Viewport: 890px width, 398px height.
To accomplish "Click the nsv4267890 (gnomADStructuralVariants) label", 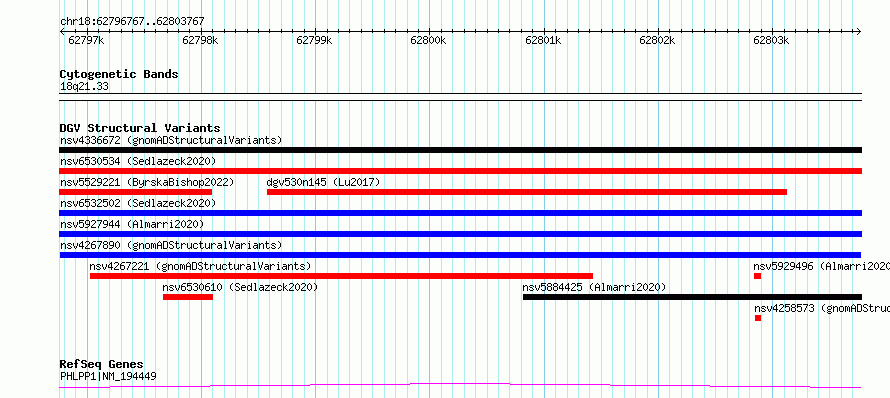I will [x=171, y=245].
